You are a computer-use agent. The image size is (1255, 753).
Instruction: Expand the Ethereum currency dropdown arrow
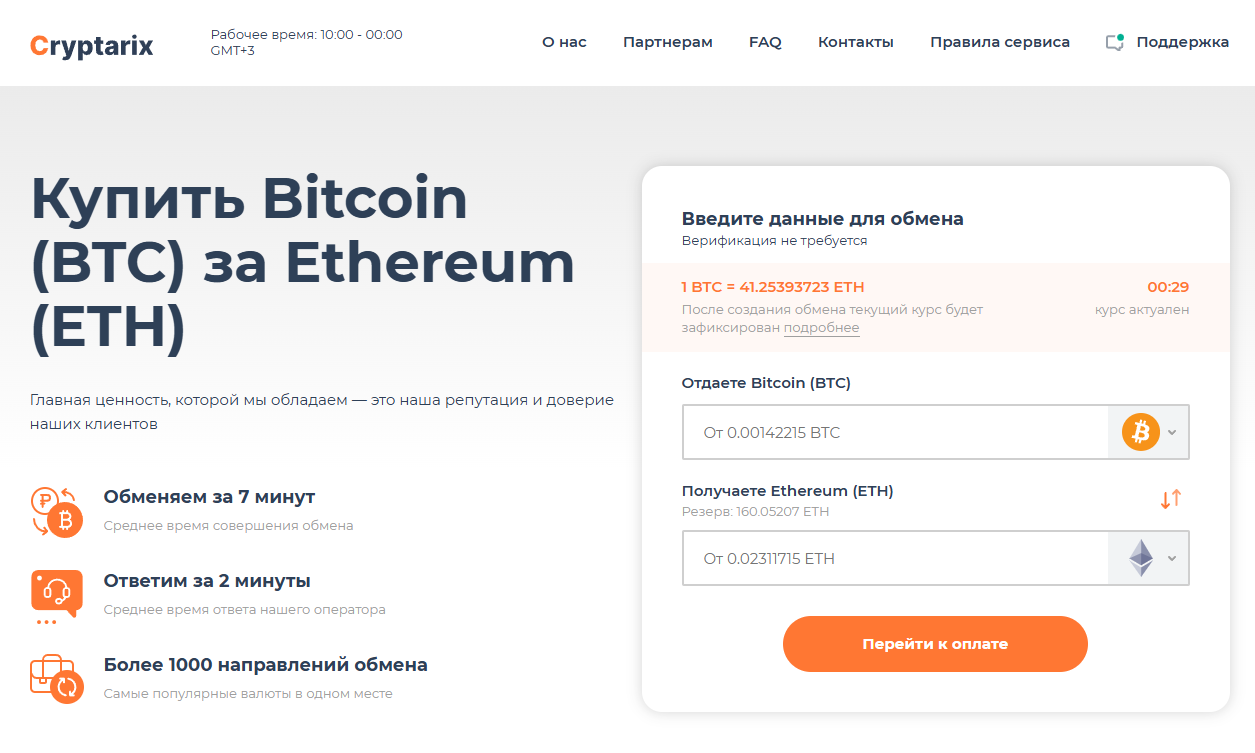(x=1172, y=558)
